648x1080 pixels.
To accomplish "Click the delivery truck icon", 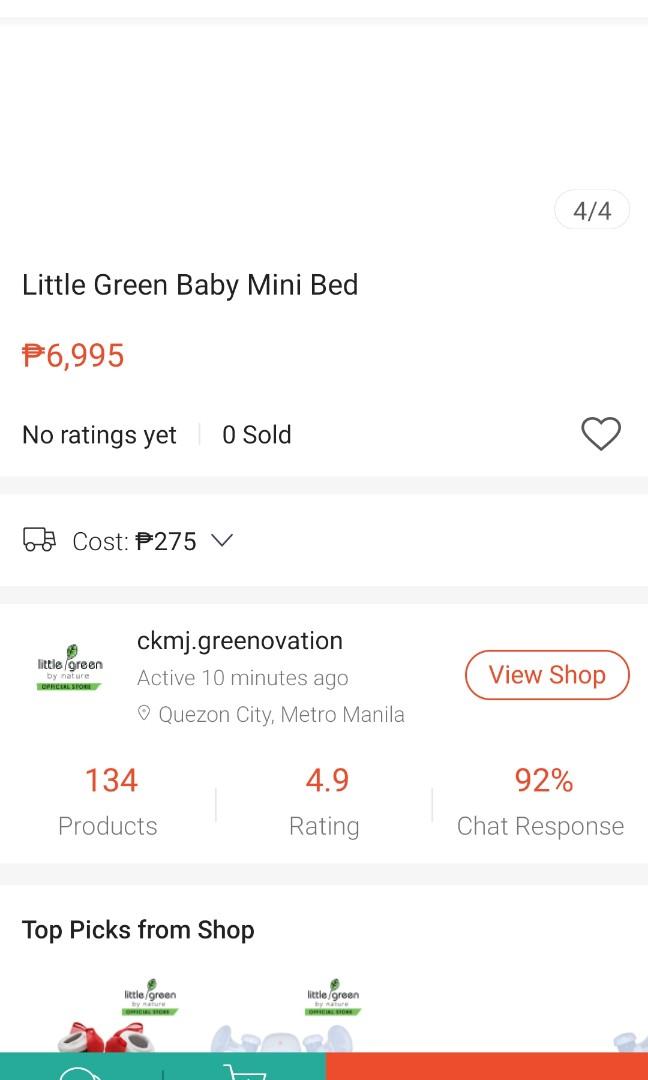I will 39,541.
